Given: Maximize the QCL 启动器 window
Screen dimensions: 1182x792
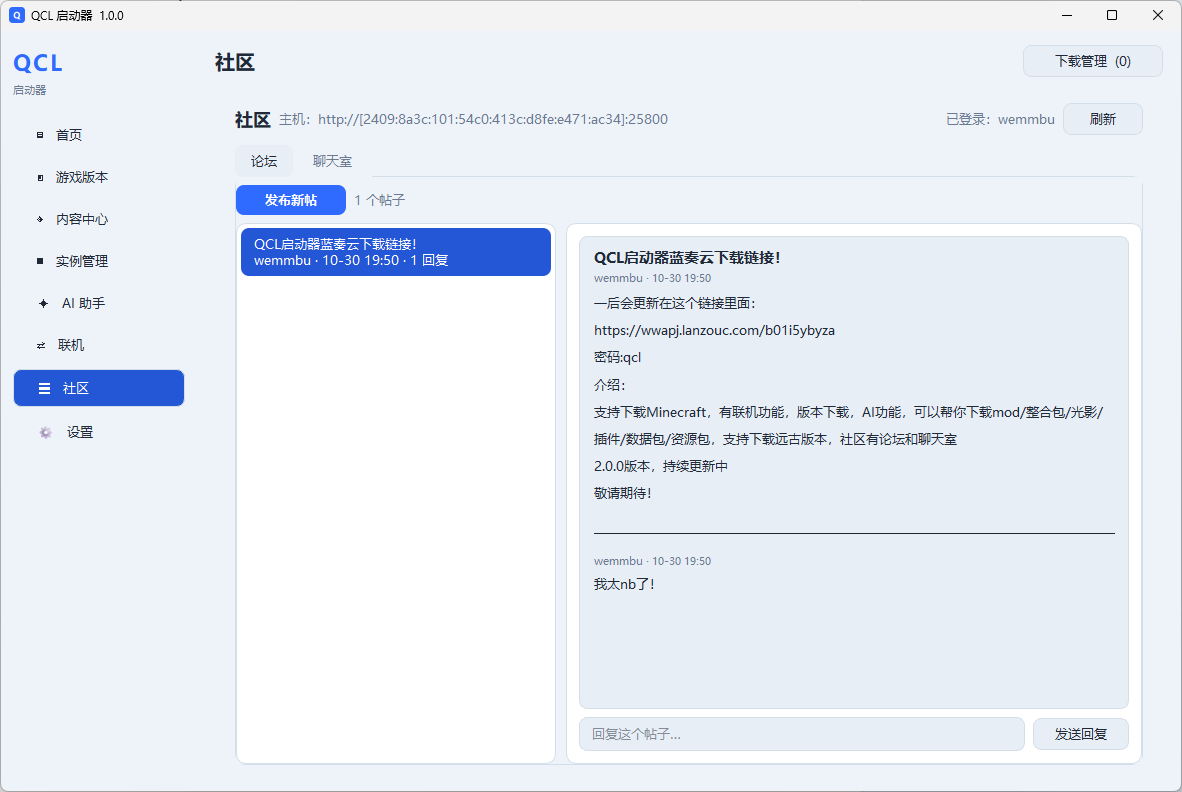Looking at the screenshot, I should pos(1112,15).
